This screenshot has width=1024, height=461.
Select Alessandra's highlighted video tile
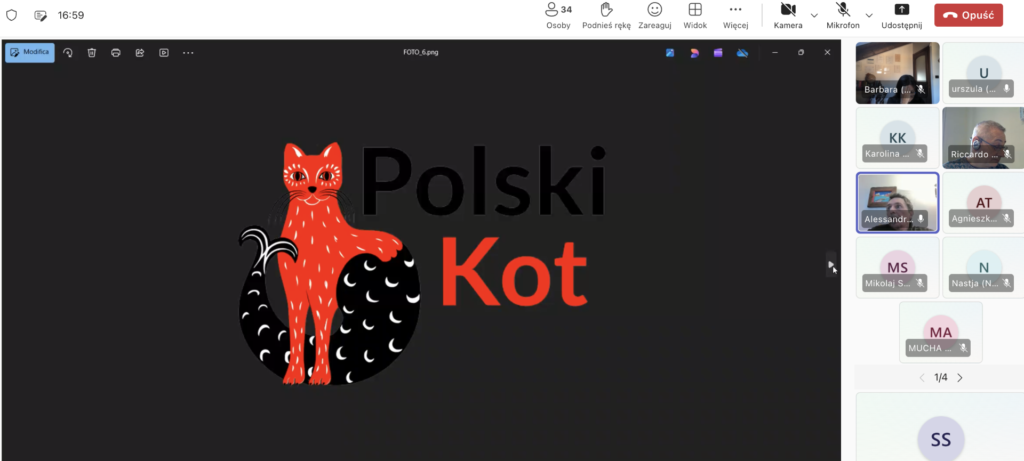pyautogui.click(x=897, y=202)
